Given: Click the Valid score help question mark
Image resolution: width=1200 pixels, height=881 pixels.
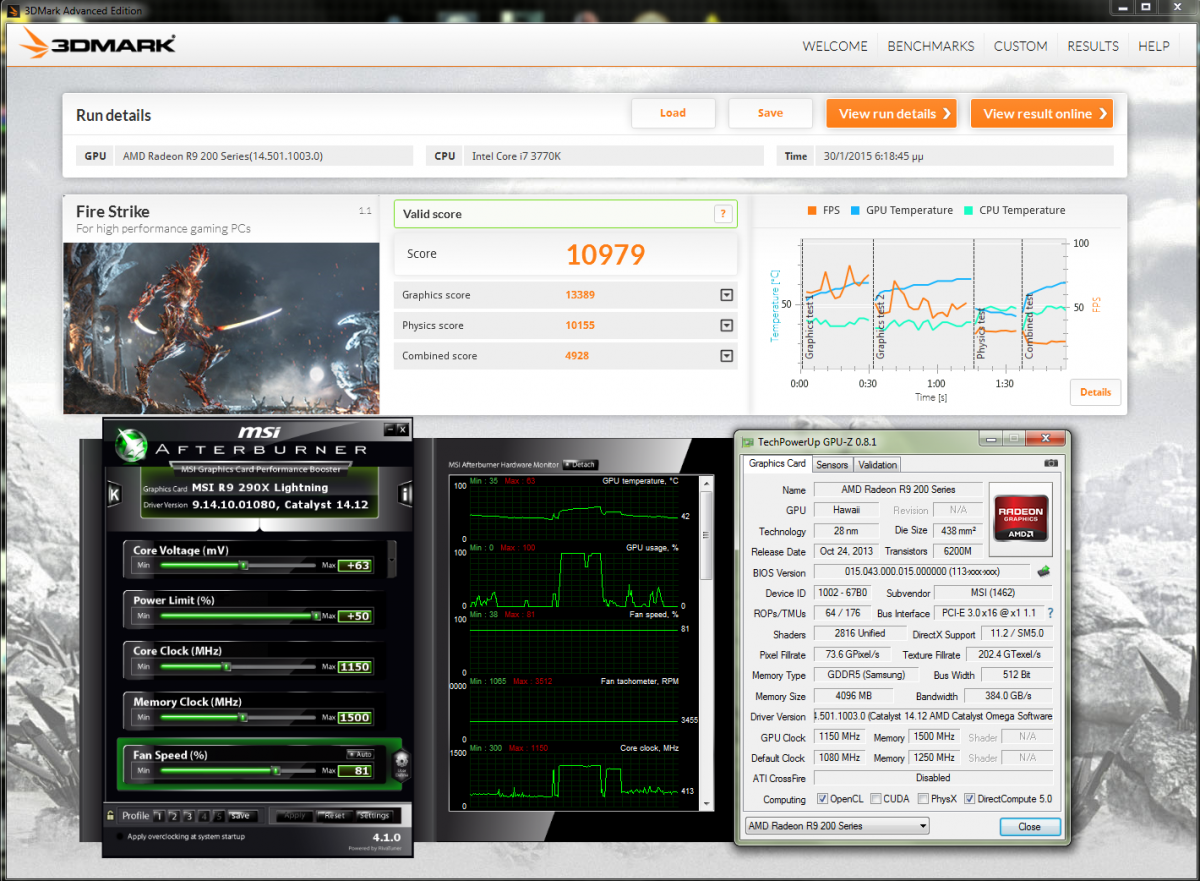Looking at the screenshot, I should click(723, 214).
